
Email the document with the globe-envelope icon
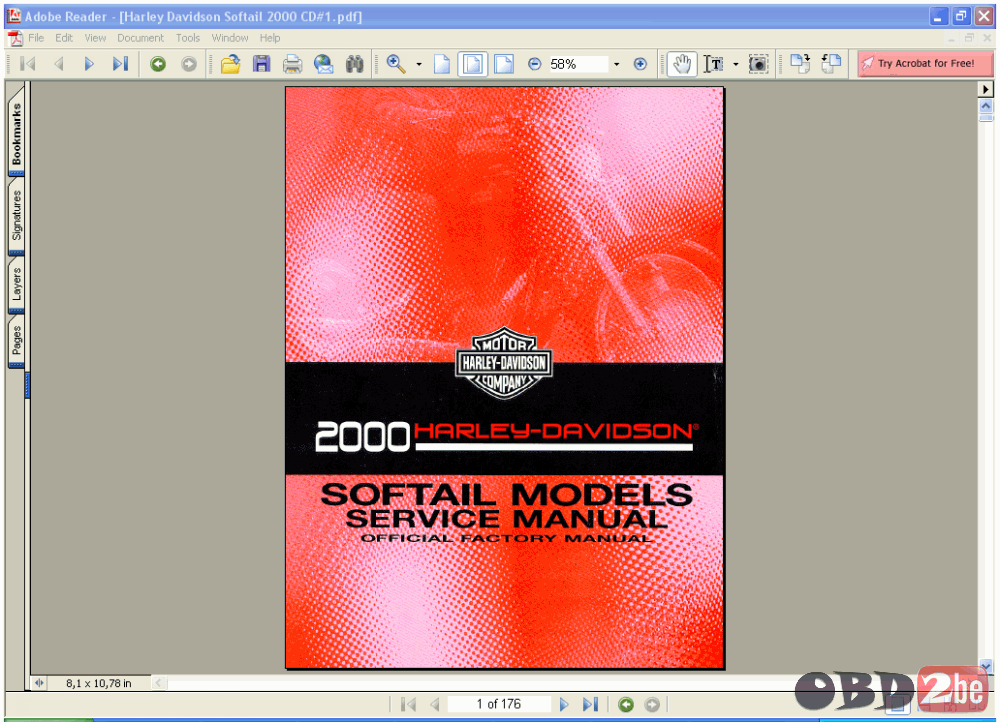click(x=323, y=64)
